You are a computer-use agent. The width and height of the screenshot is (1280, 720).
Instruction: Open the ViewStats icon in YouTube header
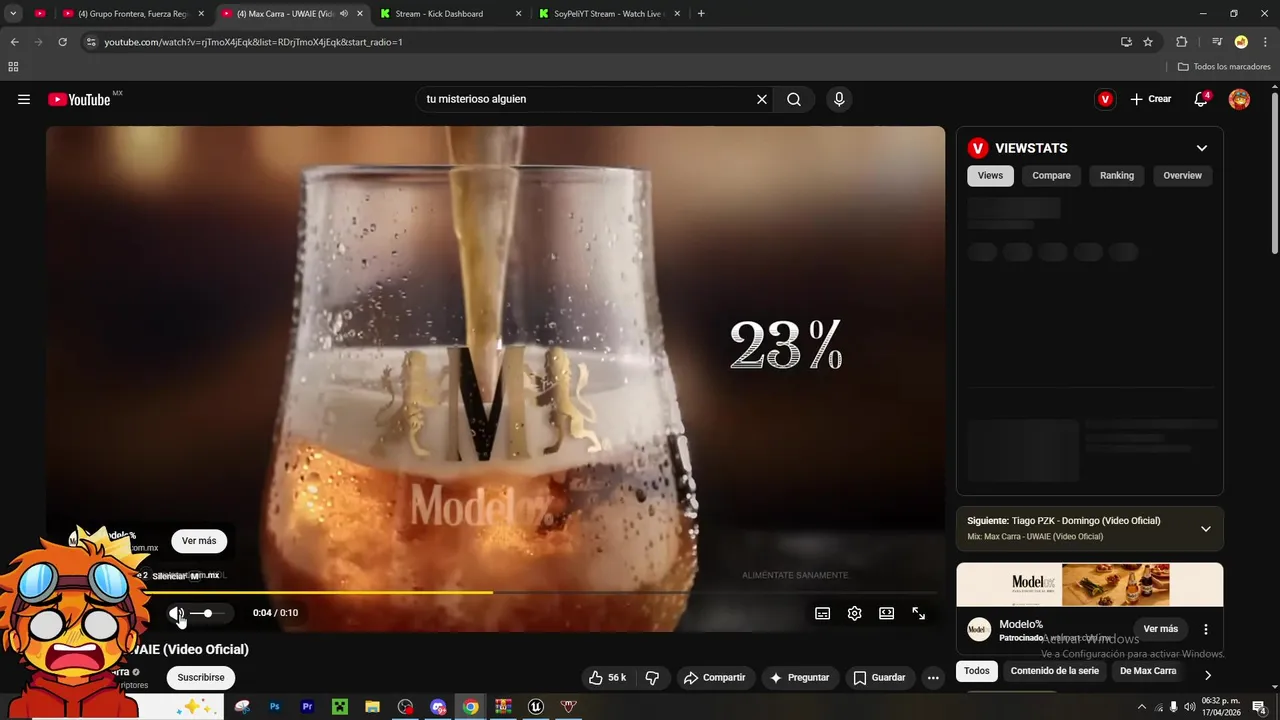click(1105, 99)
